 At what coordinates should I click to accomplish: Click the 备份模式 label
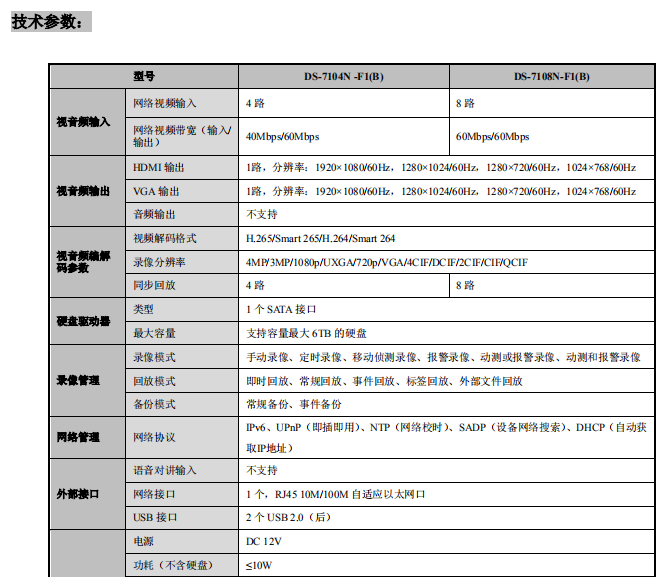pos(154,404)
